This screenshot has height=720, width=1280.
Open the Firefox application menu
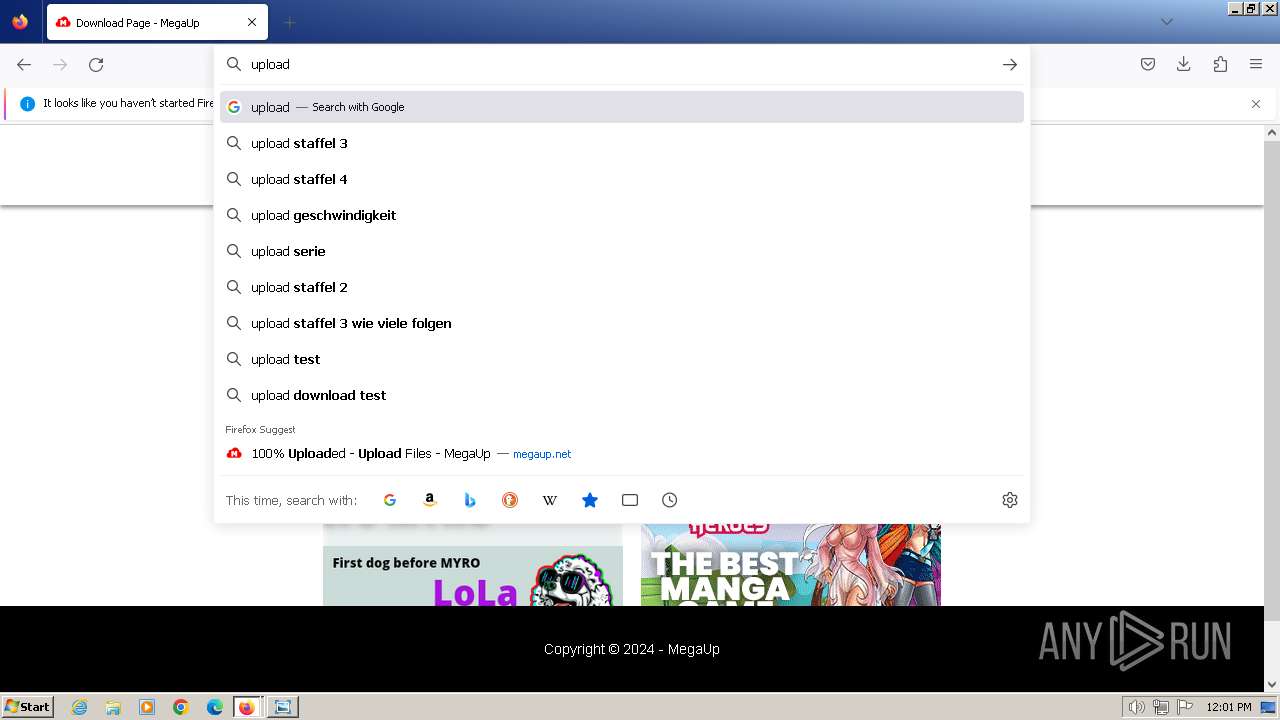(1256, 64)
